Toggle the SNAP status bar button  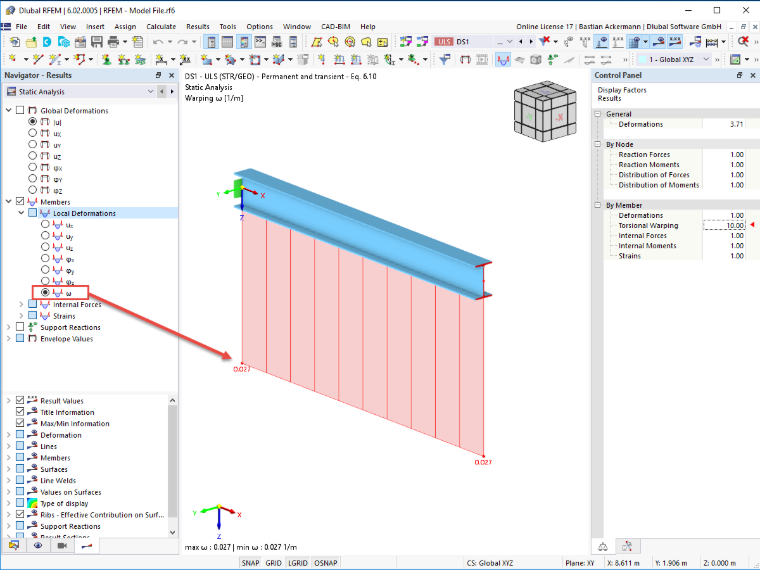[251, 563]
